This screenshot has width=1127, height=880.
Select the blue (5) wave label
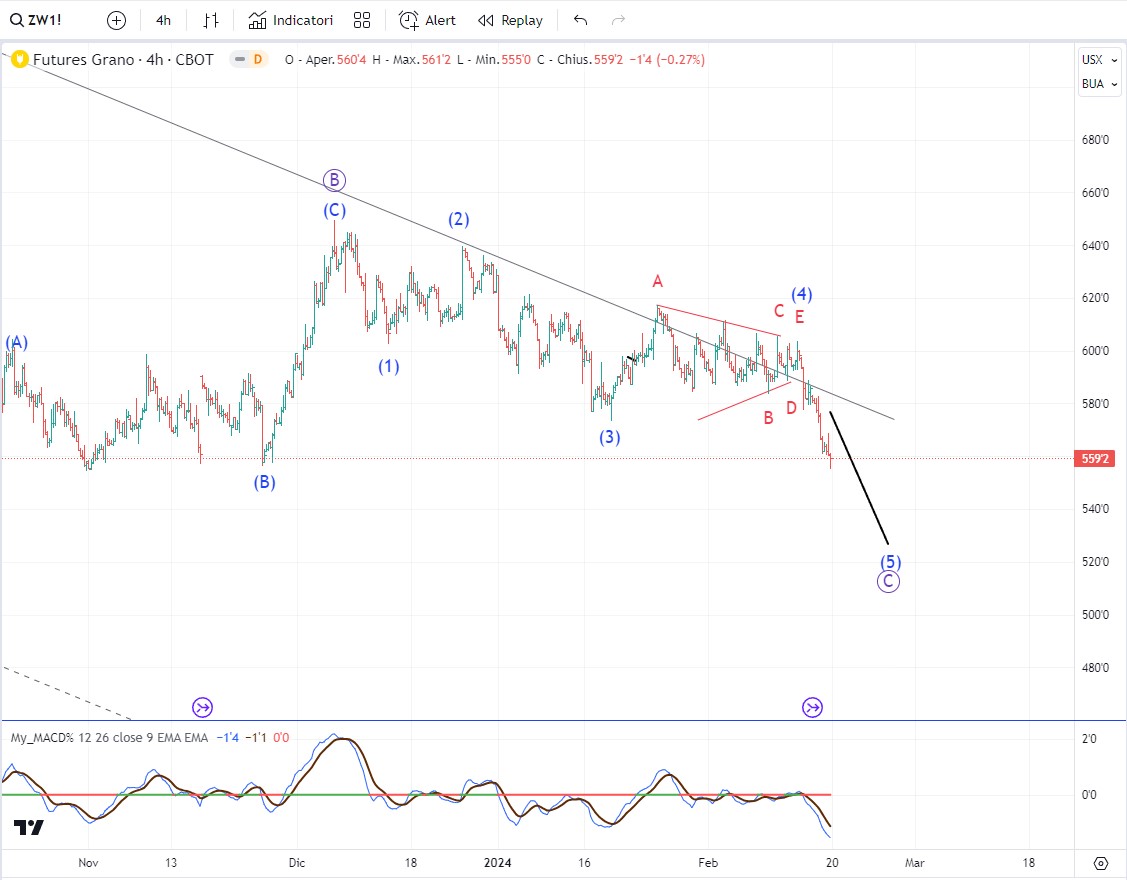[891, 562]
